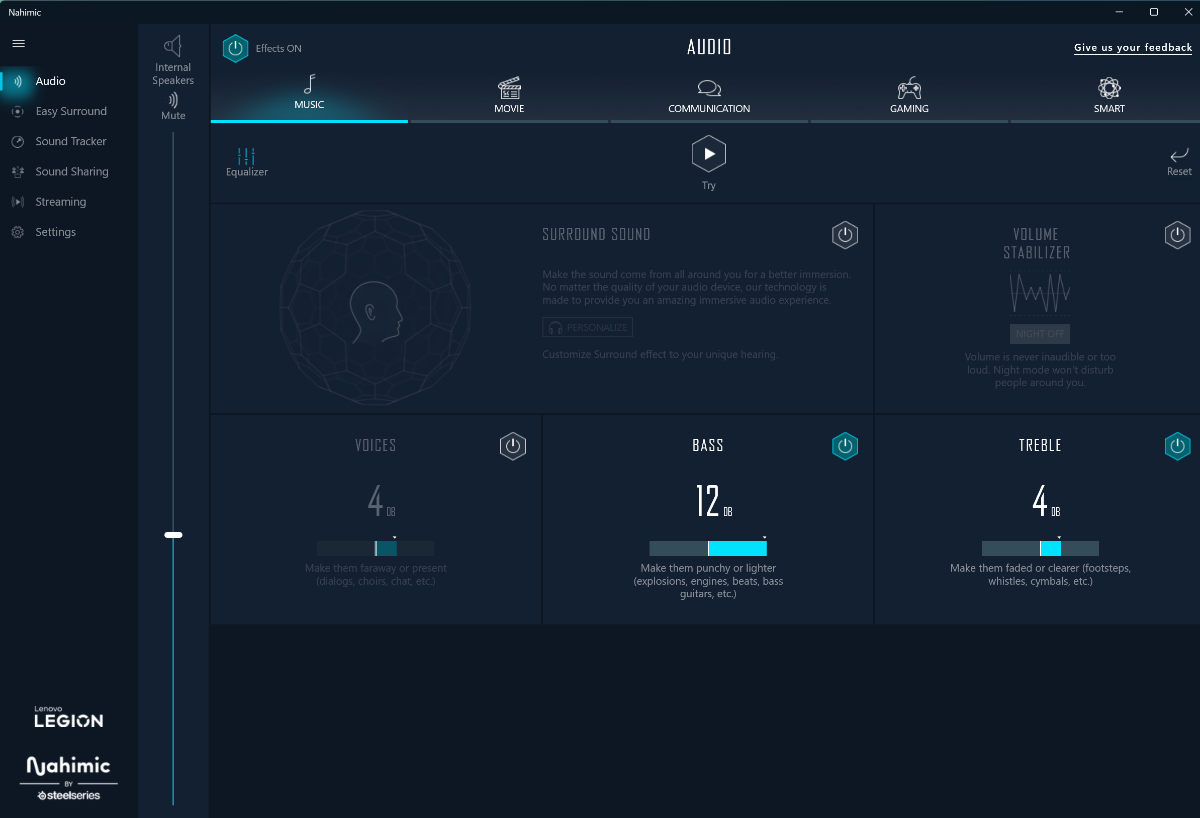Reset audio settings with Reset arrow
The image size is (1200, 818).
click(1179, 160)
